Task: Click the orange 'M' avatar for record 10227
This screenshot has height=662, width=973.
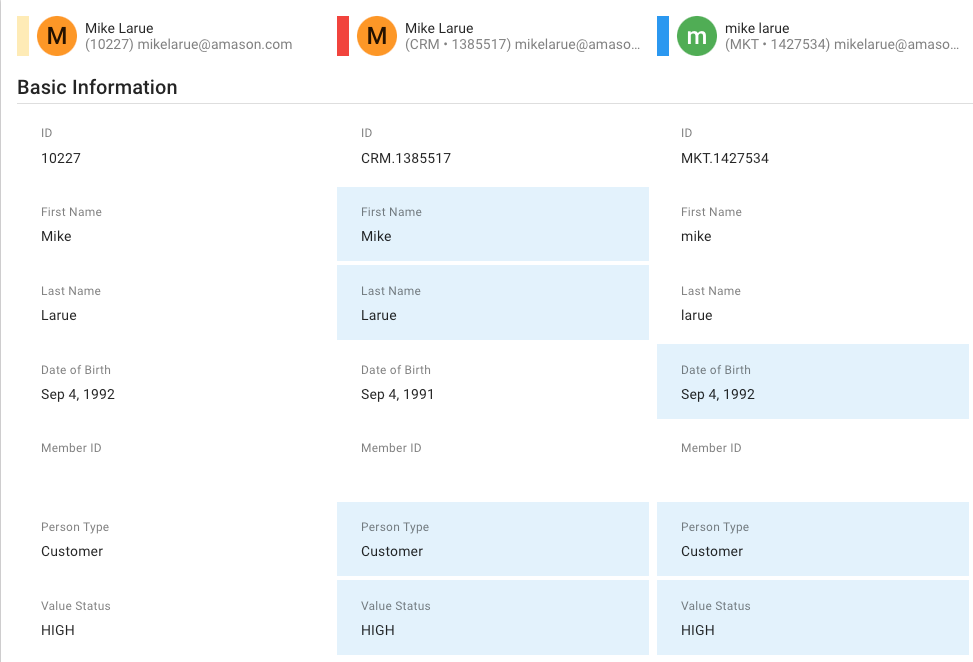Action: pos(57,36)
